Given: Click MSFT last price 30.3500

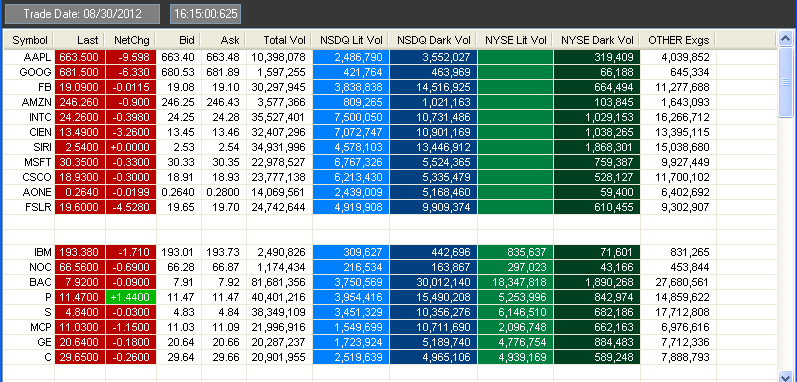Looking at the screenshot, I should tap(80, 163).
